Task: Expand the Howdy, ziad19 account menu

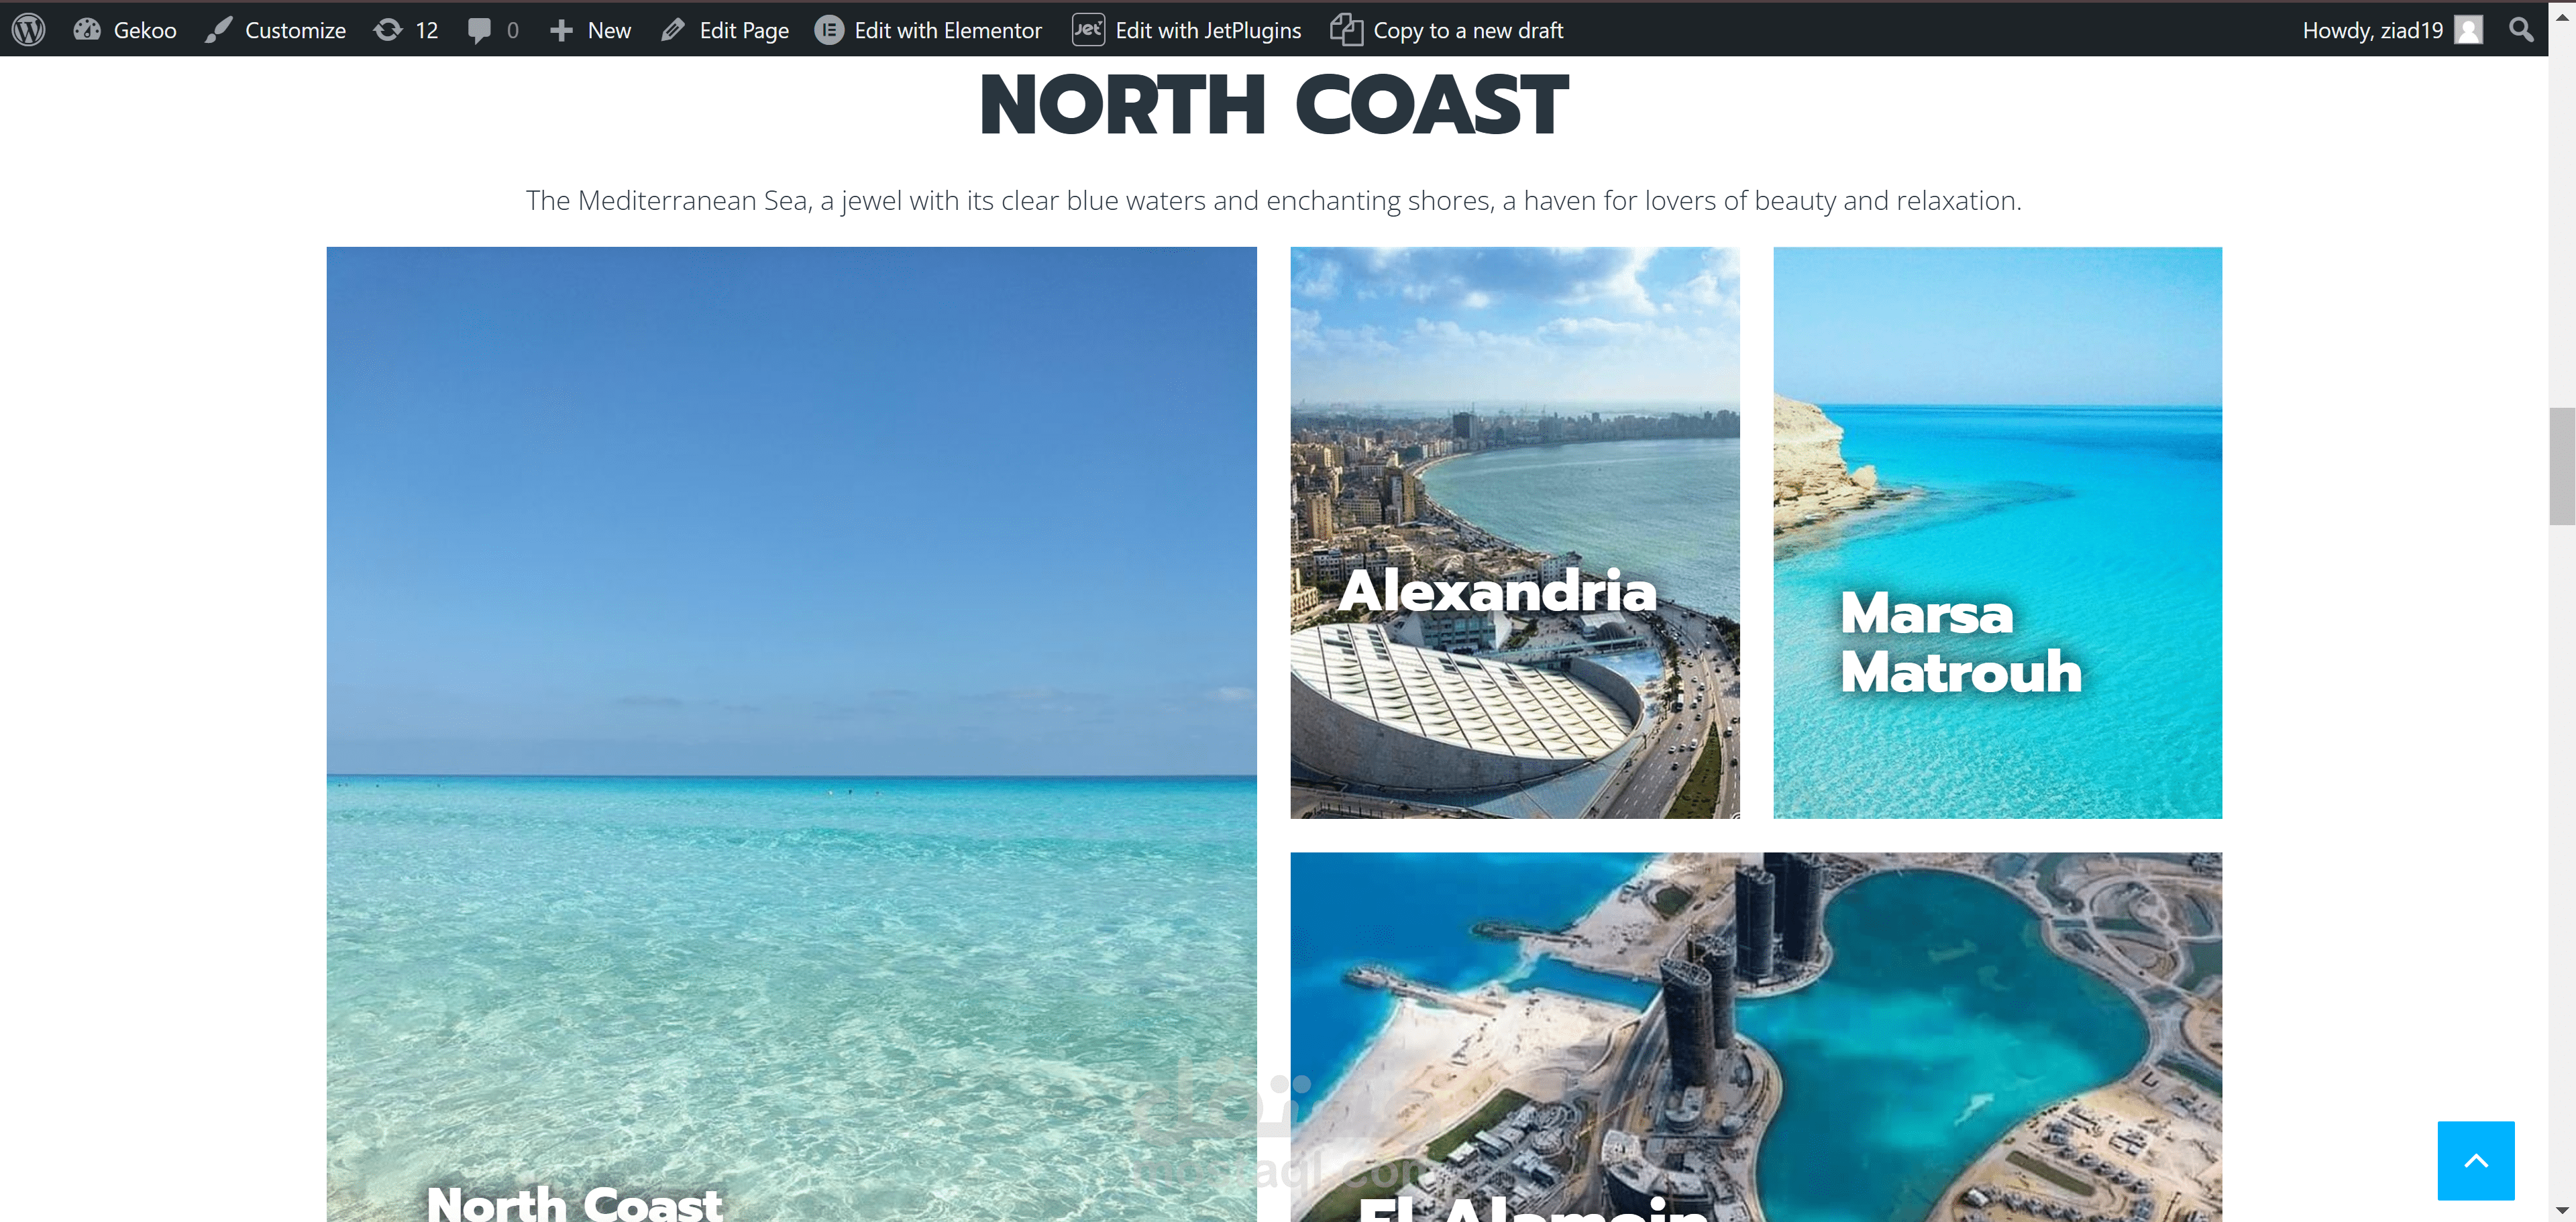Action: tap(2392, 30)
